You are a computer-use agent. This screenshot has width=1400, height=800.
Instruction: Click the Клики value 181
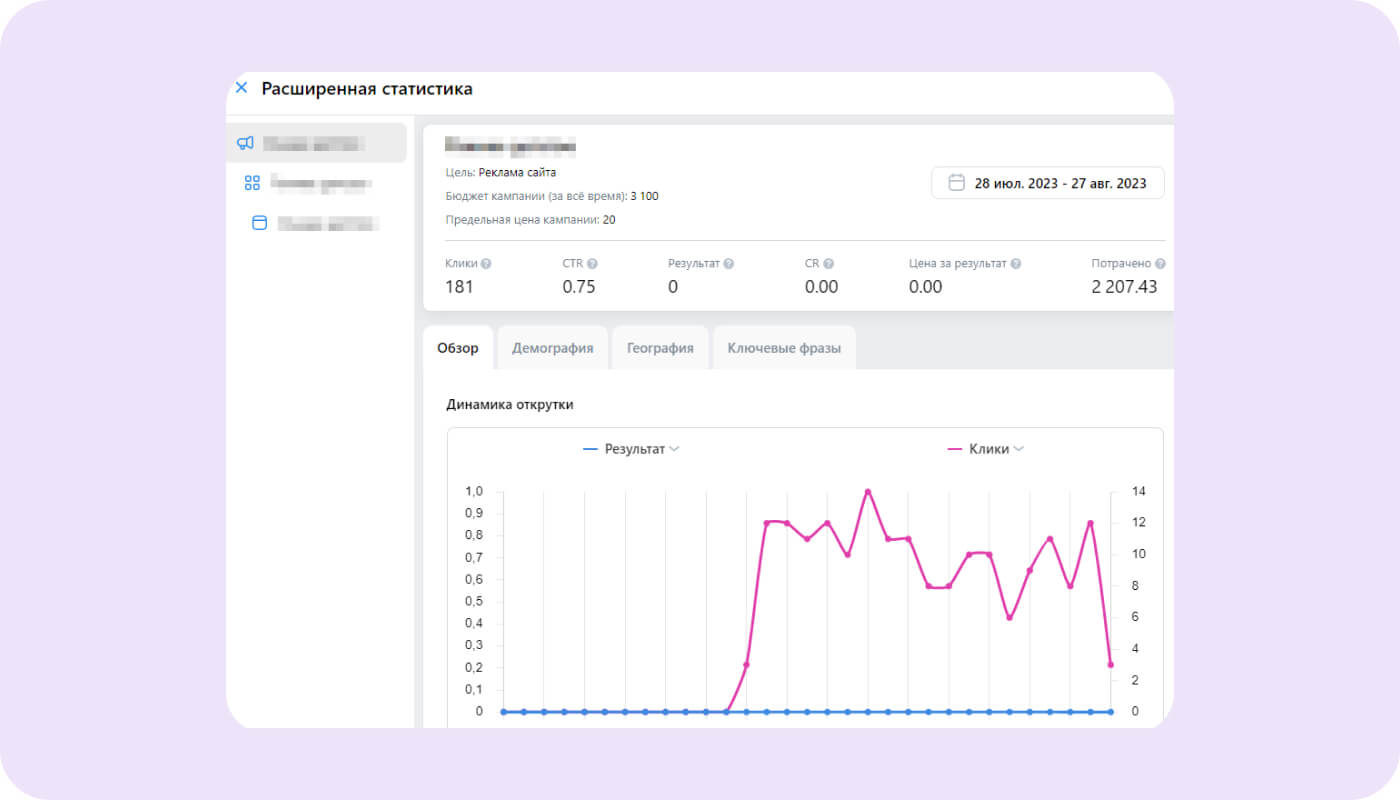(460, 287)
